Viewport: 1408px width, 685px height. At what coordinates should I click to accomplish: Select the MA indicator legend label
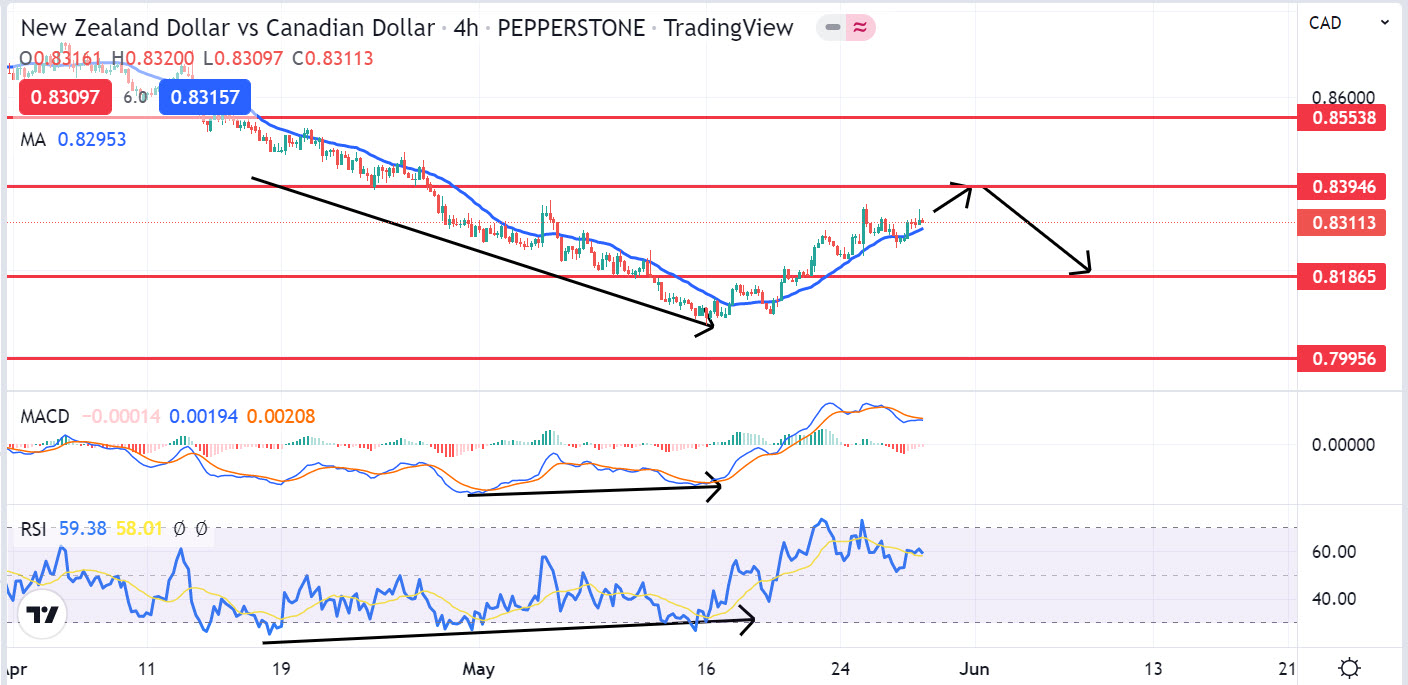(x=33, y=140)
